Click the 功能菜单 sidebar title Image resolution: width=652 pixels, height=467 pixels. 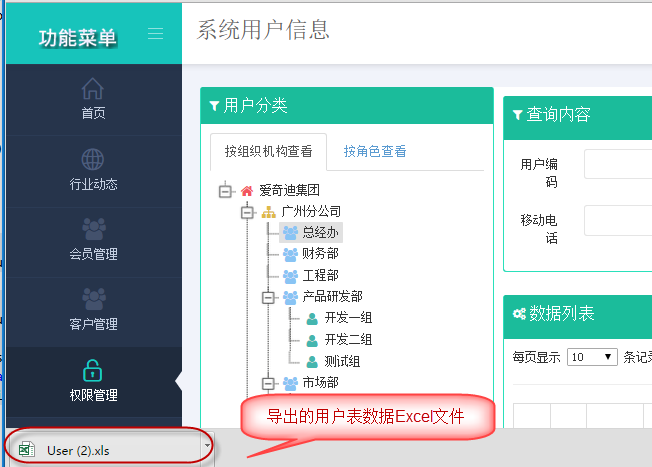coord(78,38)
